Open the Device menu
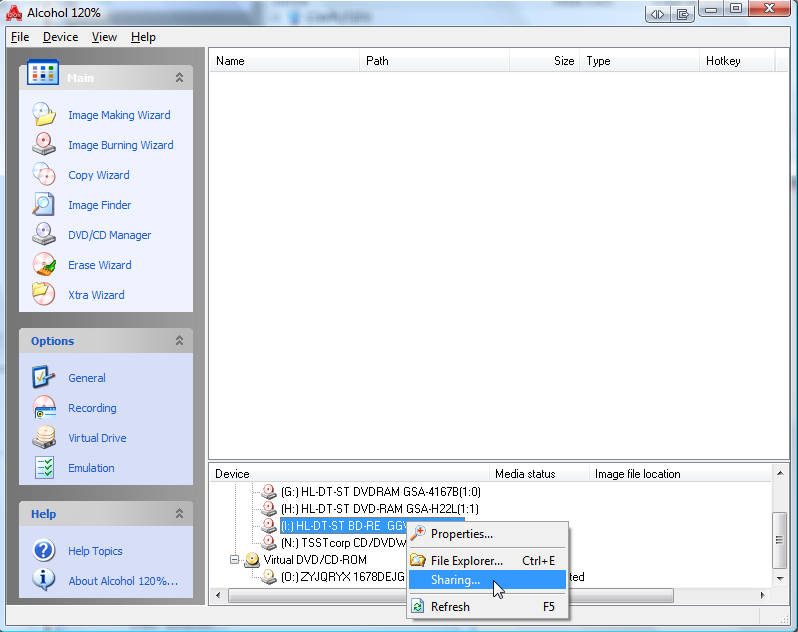This screenshot has width=798, height=632. click(60, 37)
